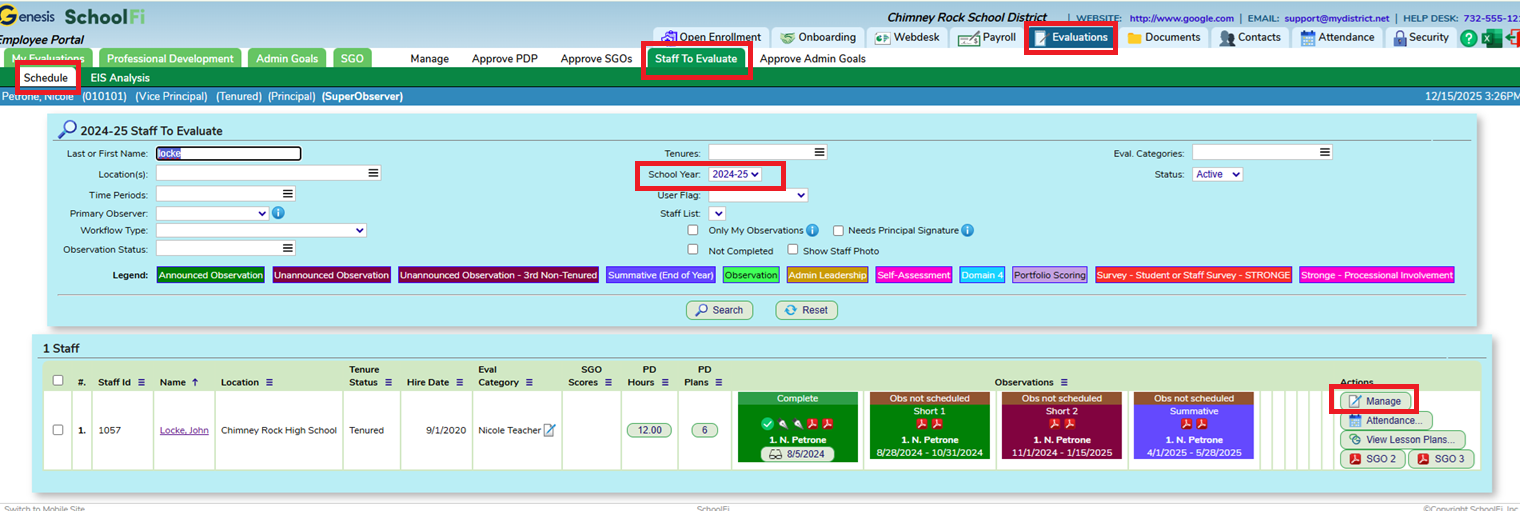Open Staff Id column menu icon

coord(142,382)
